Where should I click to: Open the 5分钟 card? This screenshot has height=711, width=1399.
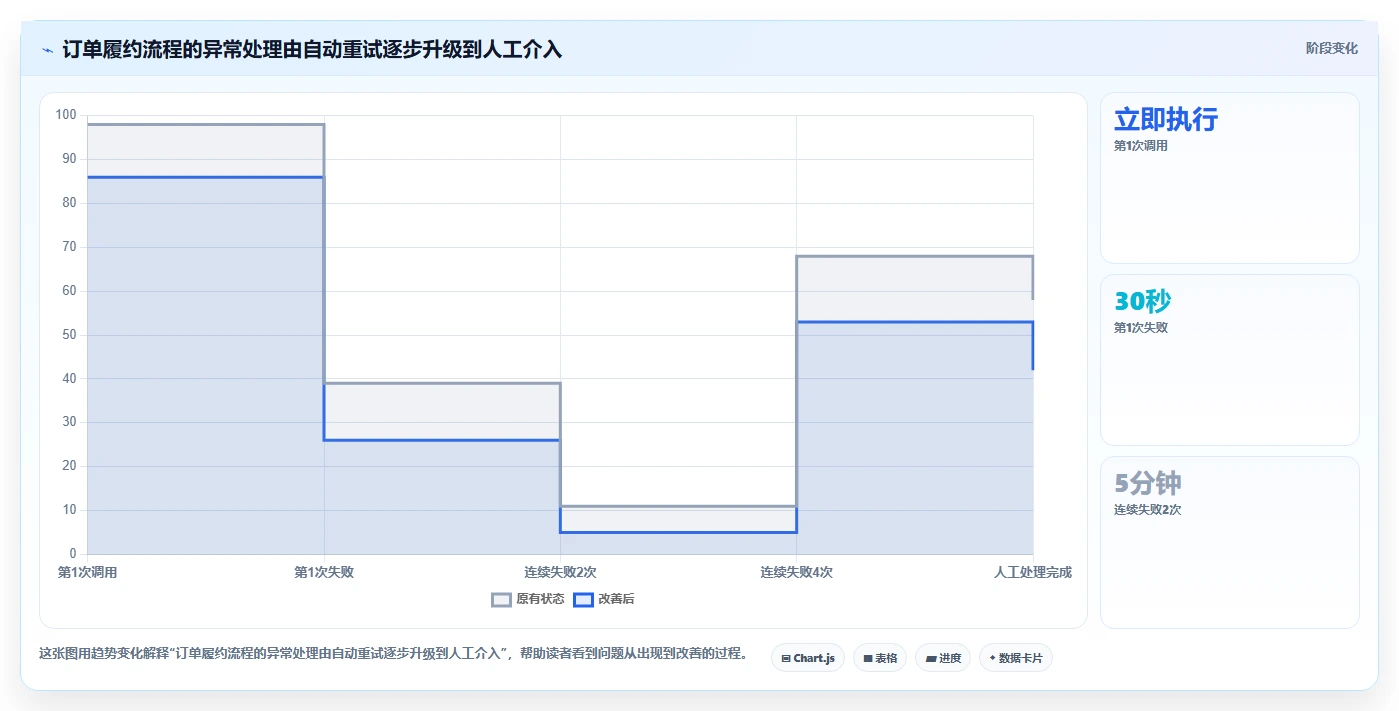(1230, 543)
